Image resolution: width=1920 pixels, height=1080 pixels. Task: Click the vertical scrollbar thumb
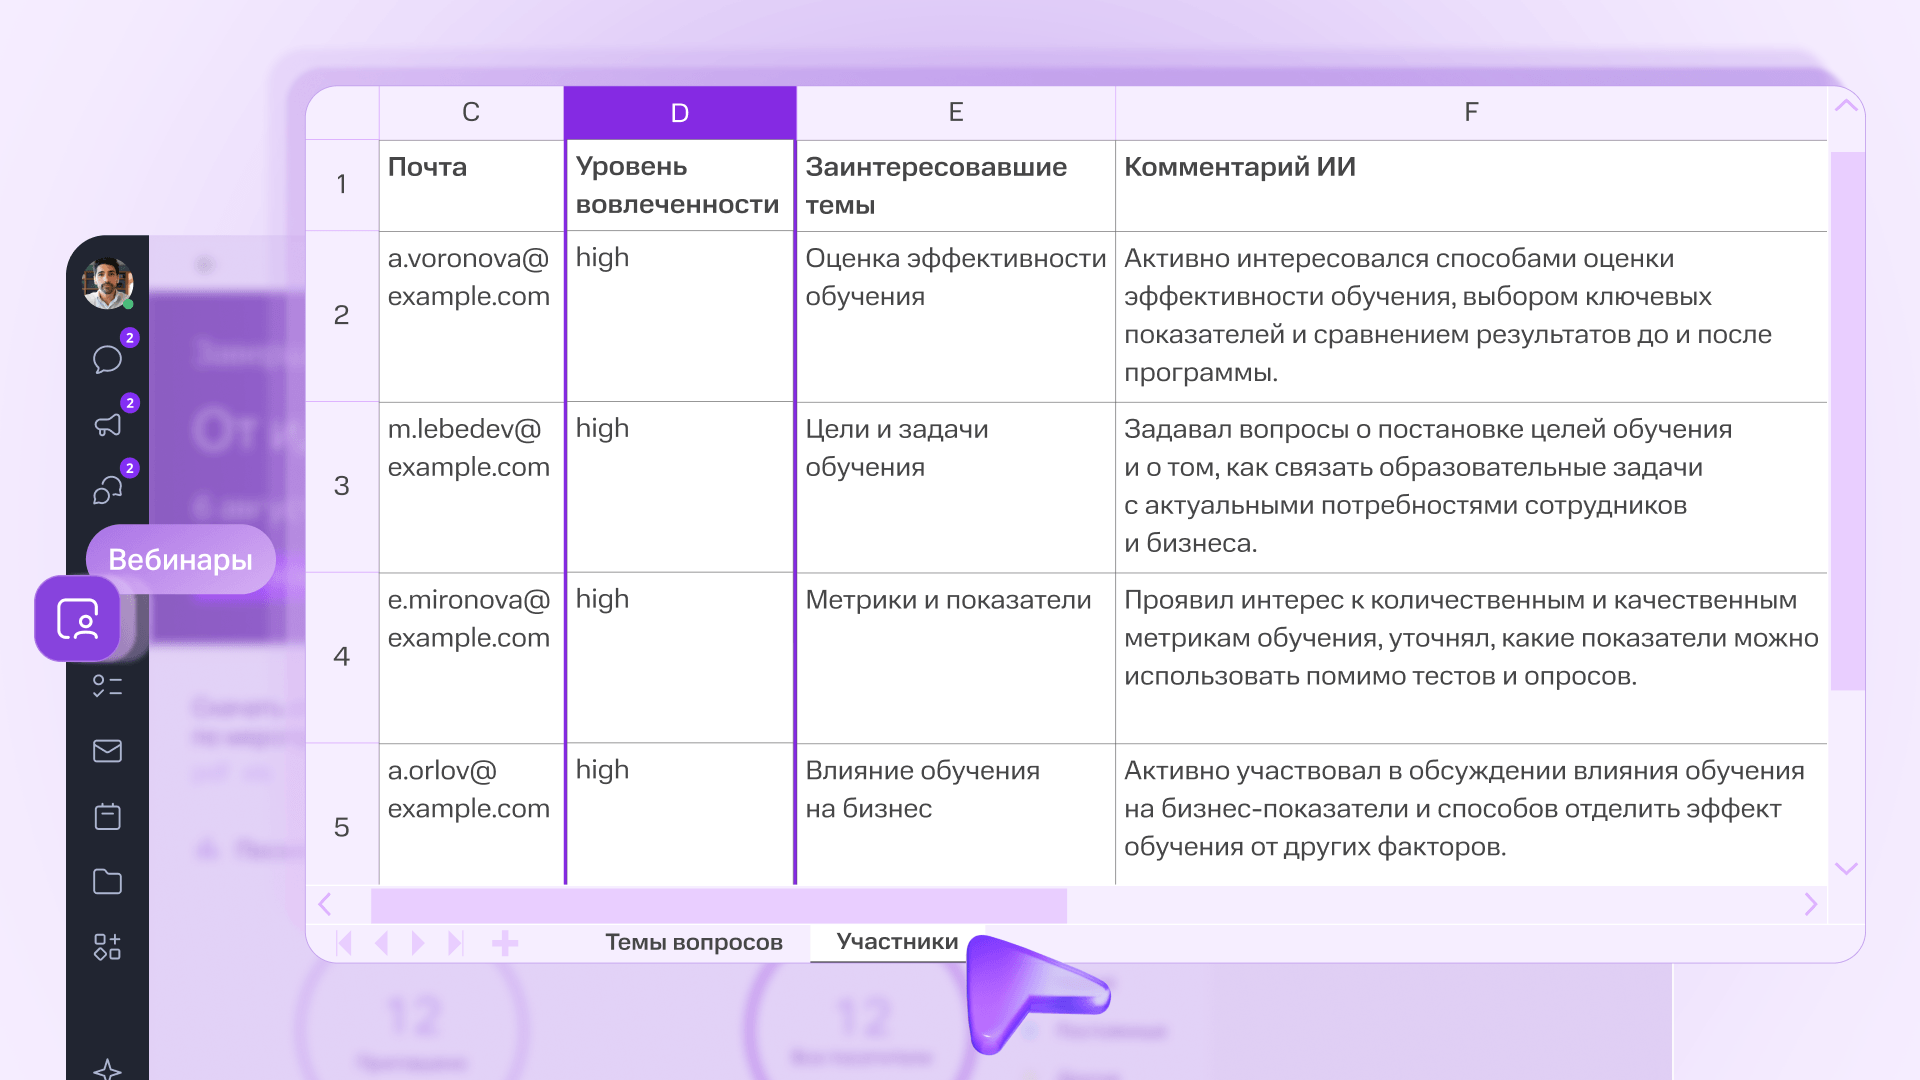[1847, 420]
